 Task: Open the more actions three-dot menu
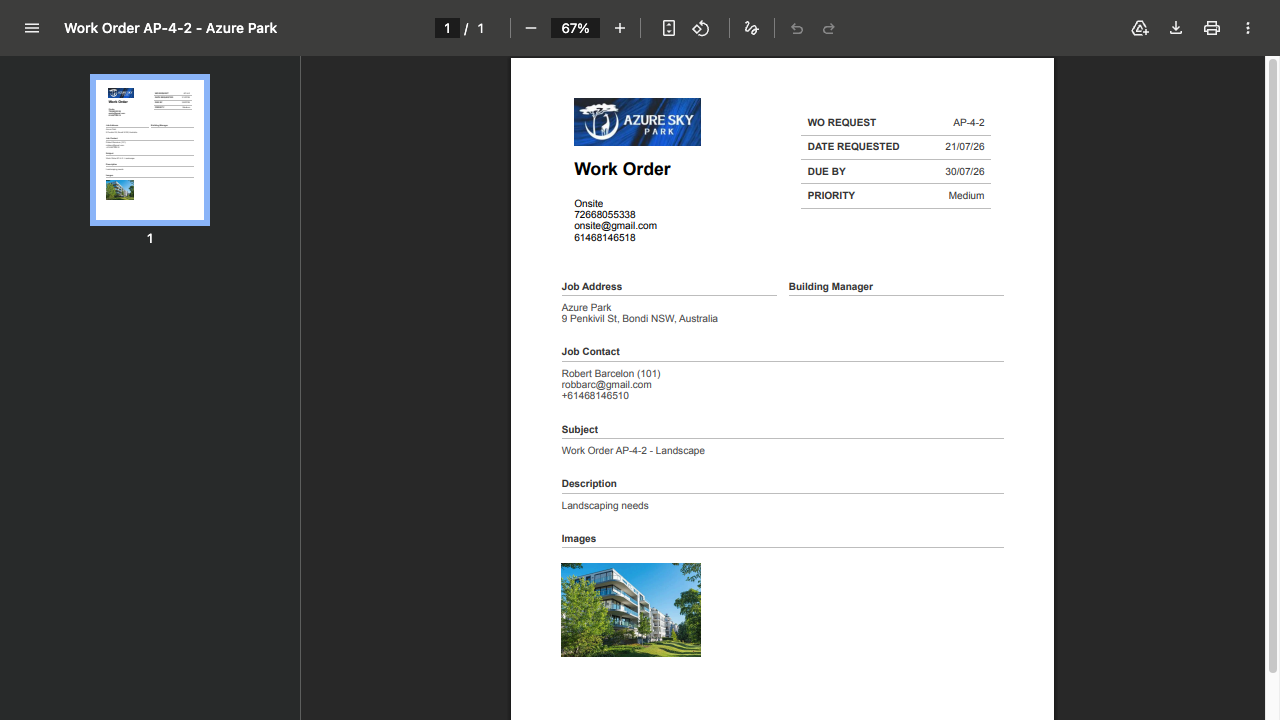pos(1248,28)
